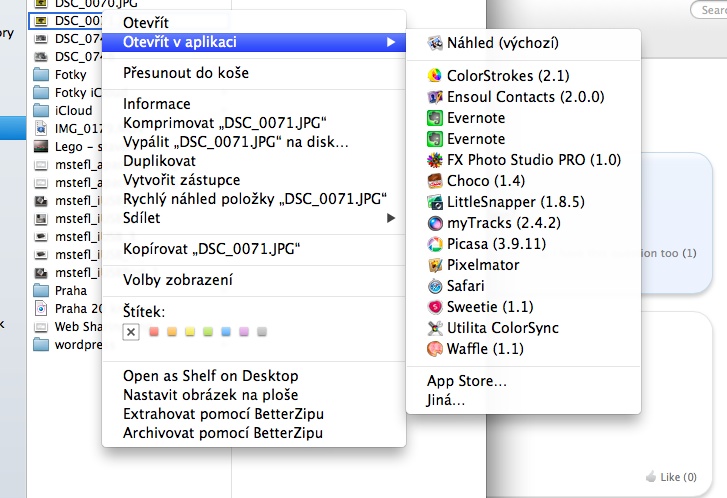
Task: Click the Like (0) link
Action: coord(679,476)
